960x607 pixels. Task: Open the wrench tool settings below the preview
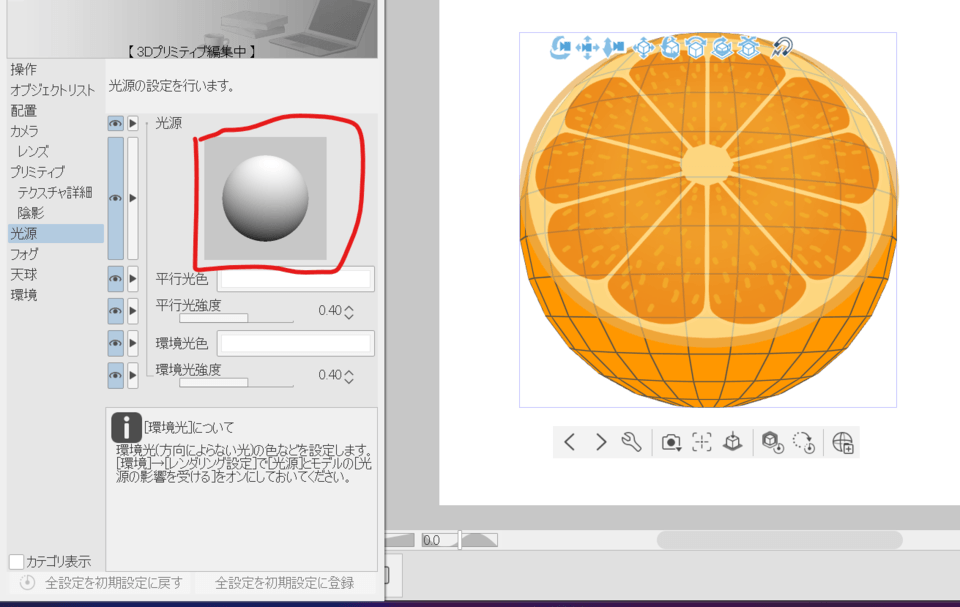point(632,441)
